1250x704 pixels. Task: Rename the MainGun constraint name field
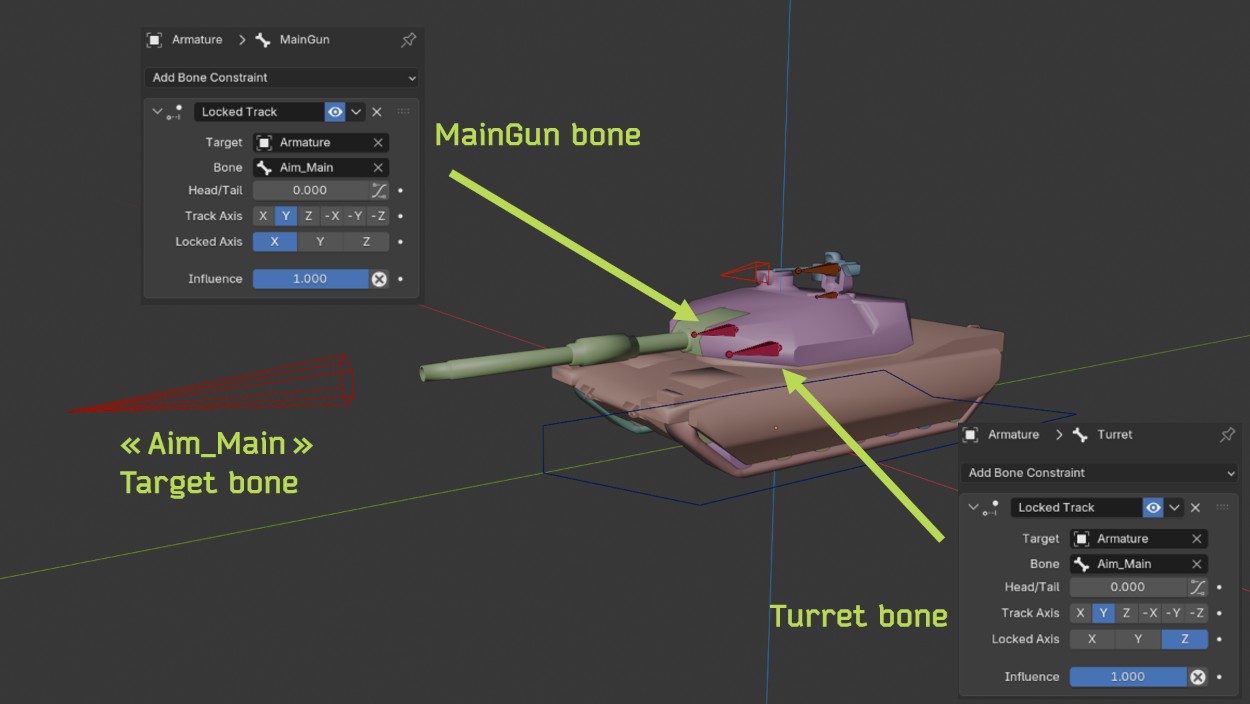click(259, 112)
